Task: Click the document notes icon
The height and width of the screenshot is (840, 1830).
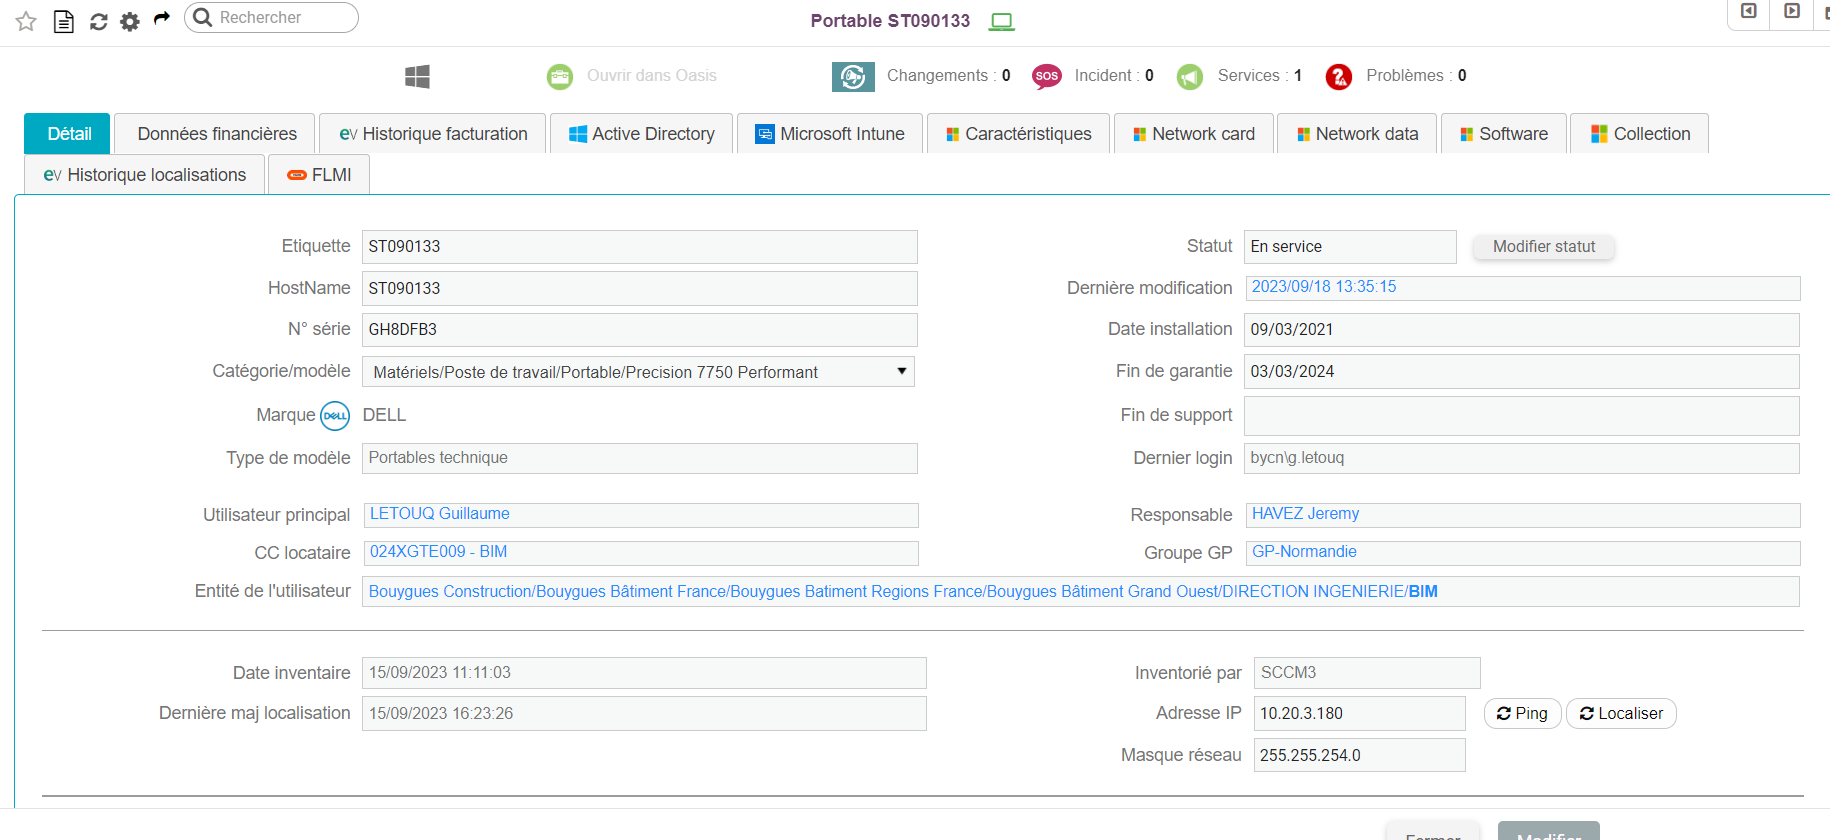Action: click(63, 21)
